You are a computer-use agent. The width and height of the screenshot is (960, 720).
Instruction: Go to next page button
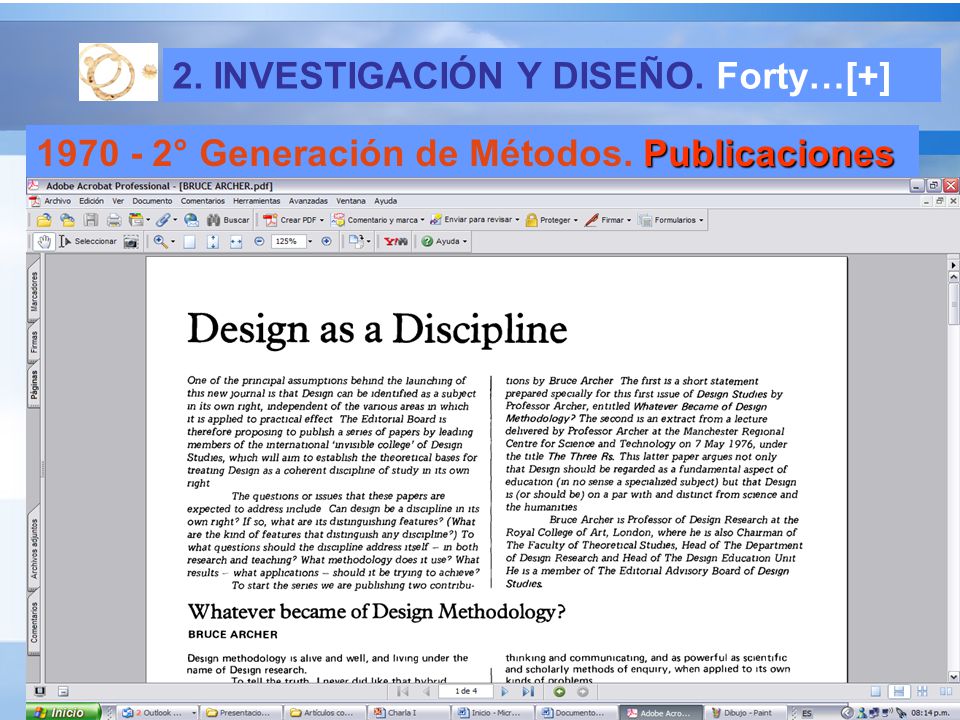click(x=504, y=691)
